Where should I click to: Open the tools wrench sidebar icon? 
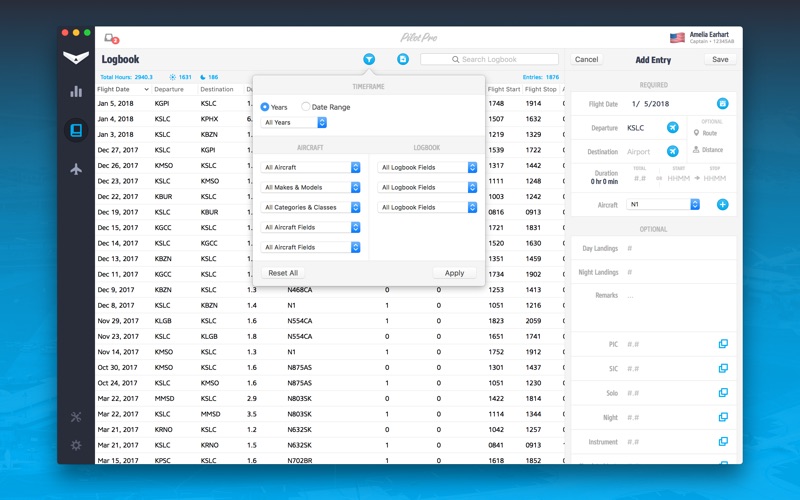pyautogui.click(x=76, y=417)
